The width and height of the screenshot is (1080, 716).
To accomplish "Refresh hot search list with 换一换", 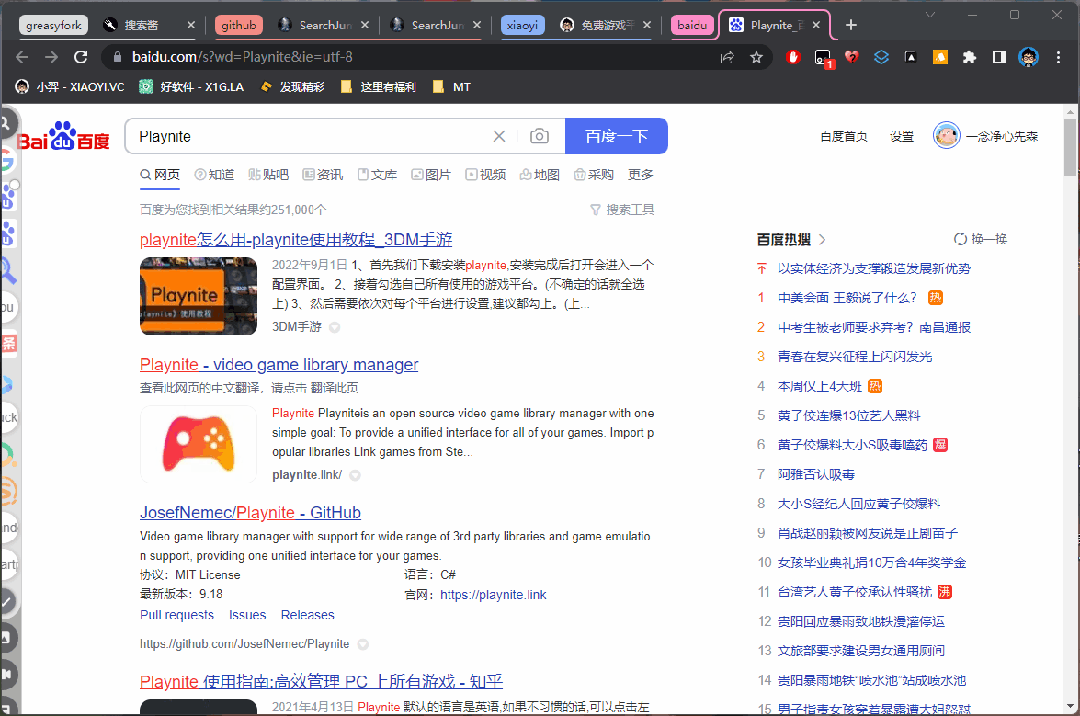I will click(x=981, y=239).
